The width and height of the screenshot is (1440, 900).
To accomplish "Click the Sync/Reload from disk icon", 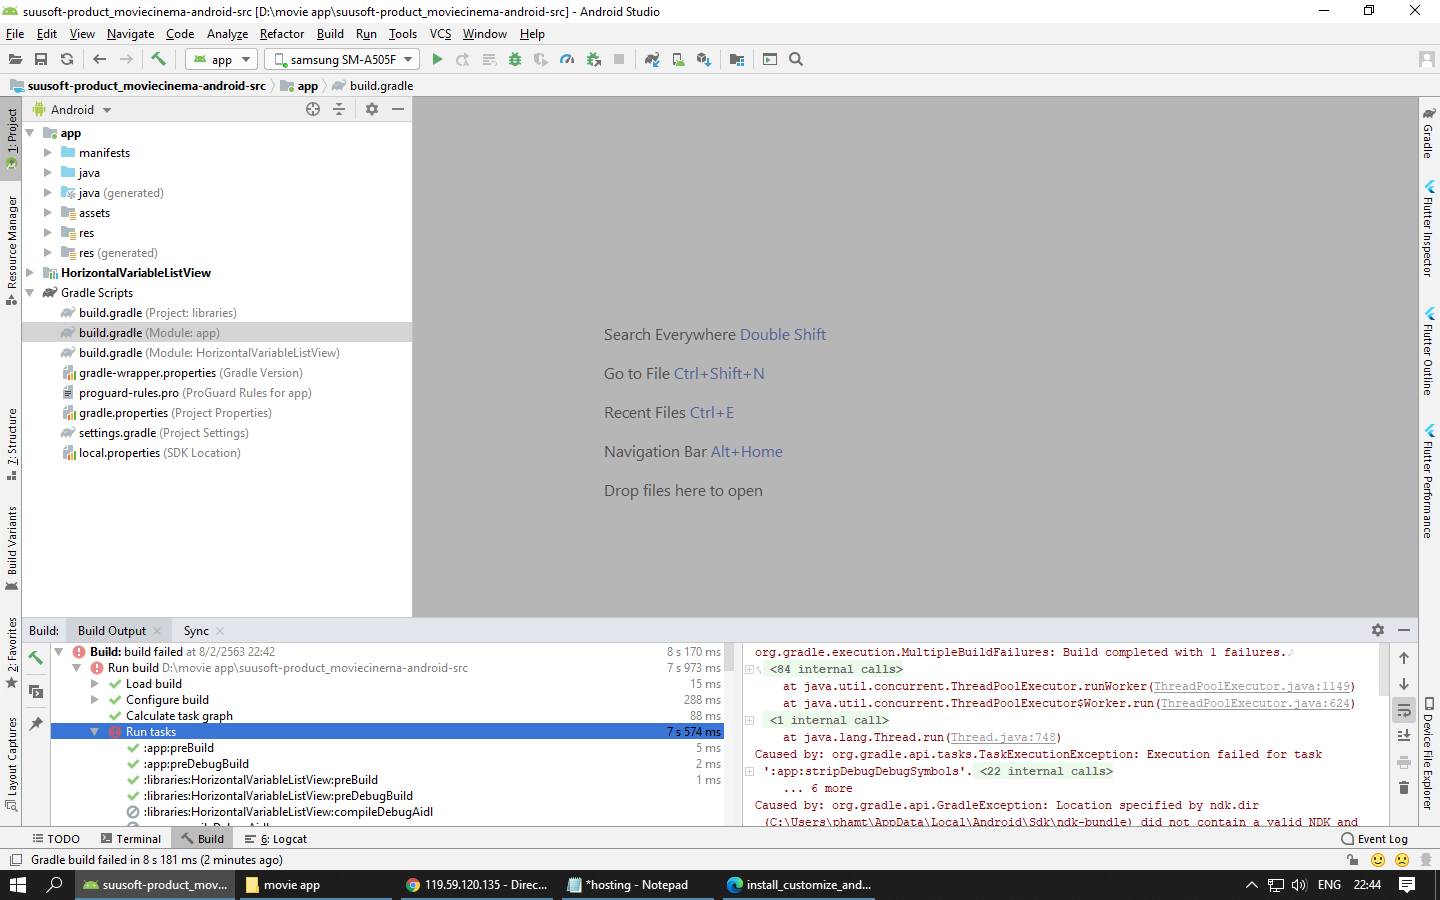I will point(67,60).
